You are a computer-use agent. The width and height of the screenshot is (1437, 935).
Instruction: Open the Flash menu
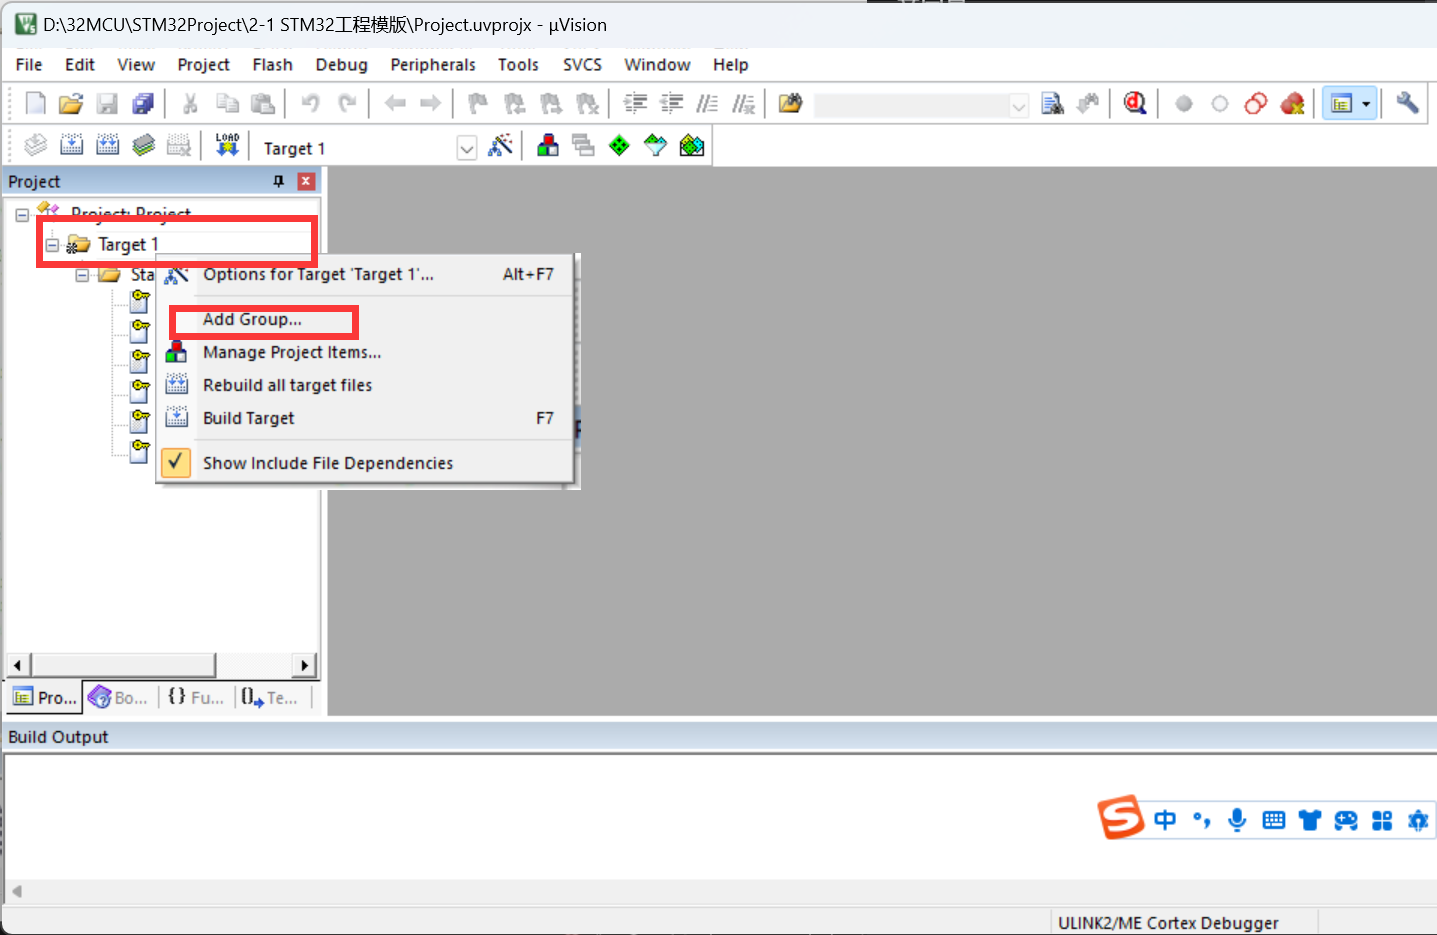(x=272, y=64)
